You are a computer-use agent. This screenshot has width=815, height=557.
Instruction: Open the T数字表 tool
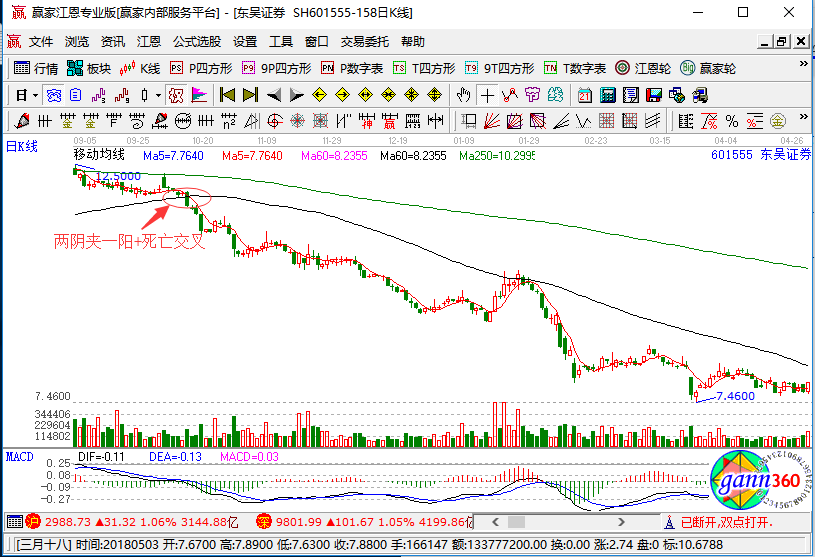(x=575, y=68)
